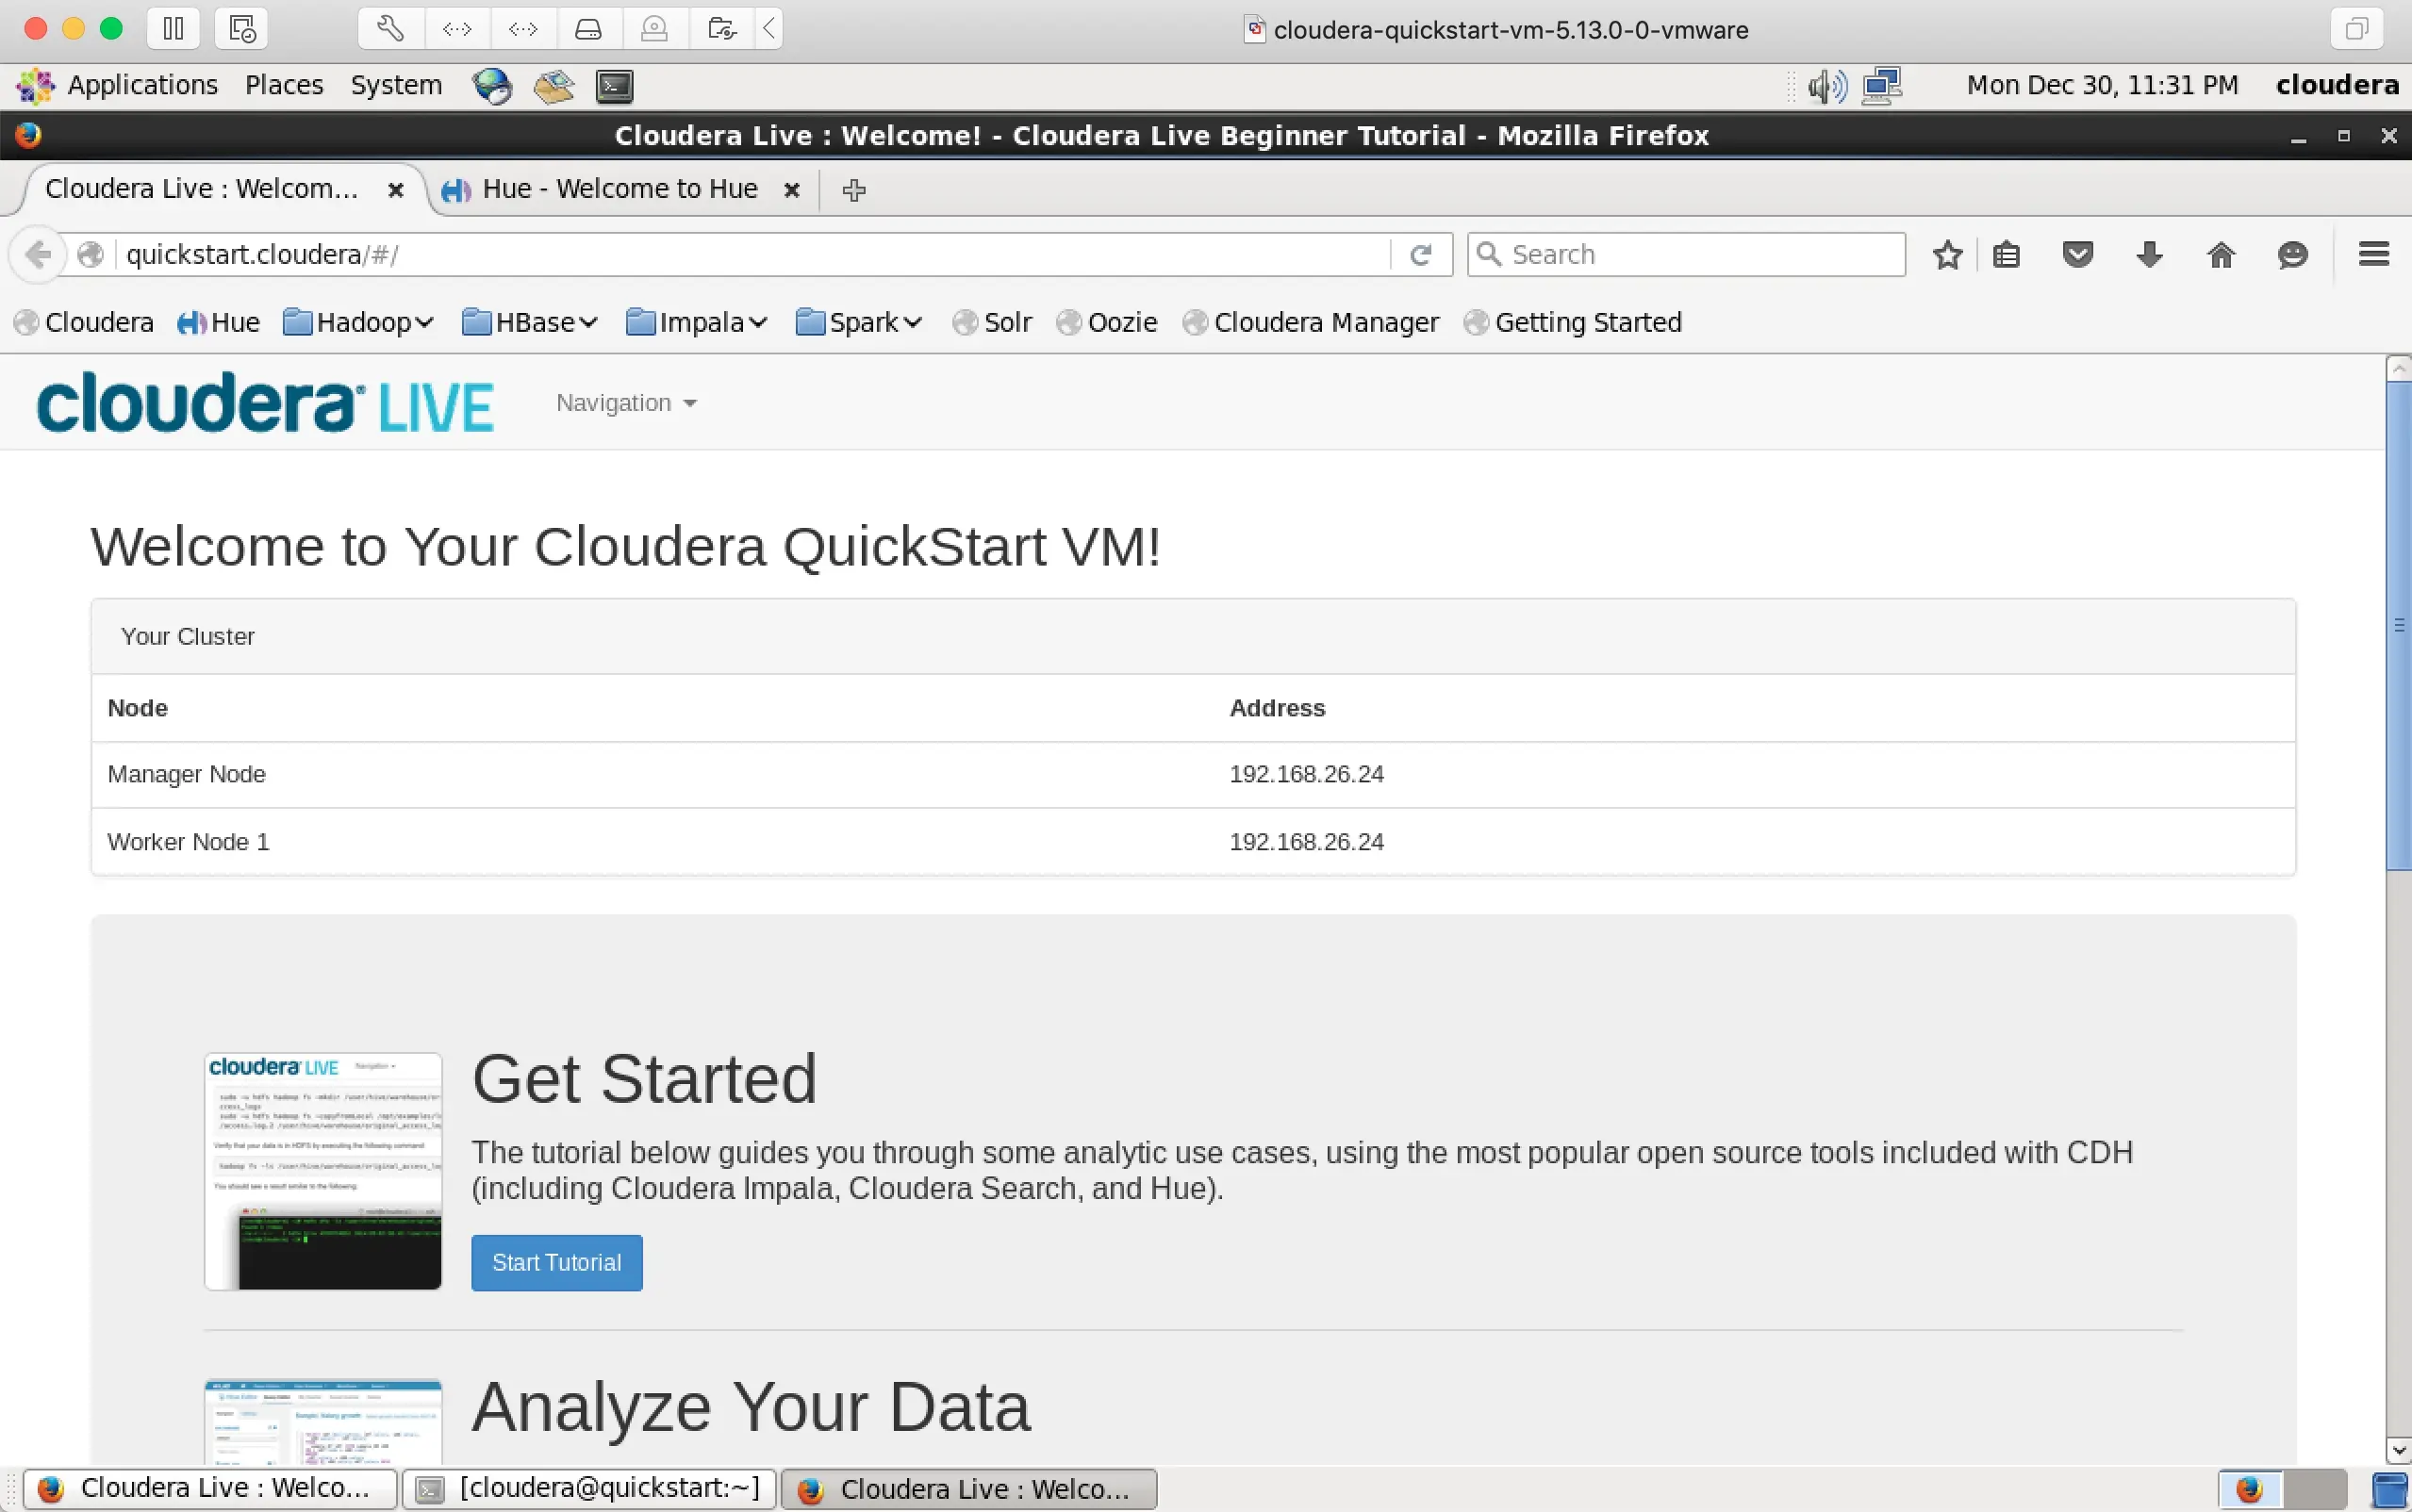Expand the Impala bookmarks folder
Screen dimensions: 2412x1512
pos(696,322)
